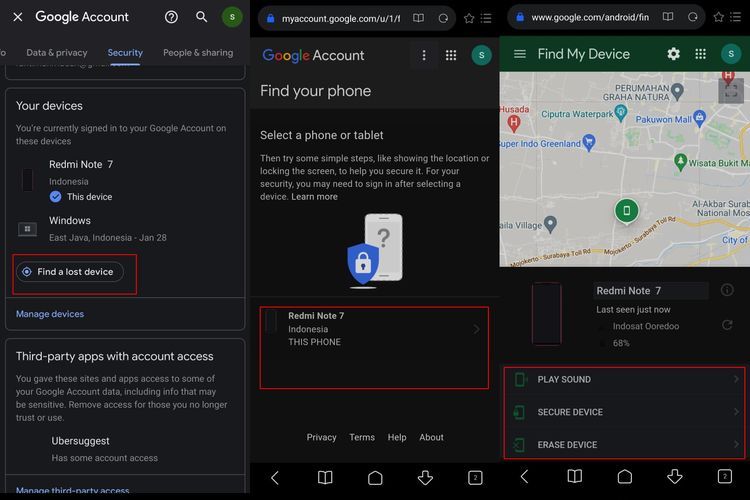The image size is (750, 500).
Task: Expand the SECURE DEVICE chevron
Action: pos(736,411)
